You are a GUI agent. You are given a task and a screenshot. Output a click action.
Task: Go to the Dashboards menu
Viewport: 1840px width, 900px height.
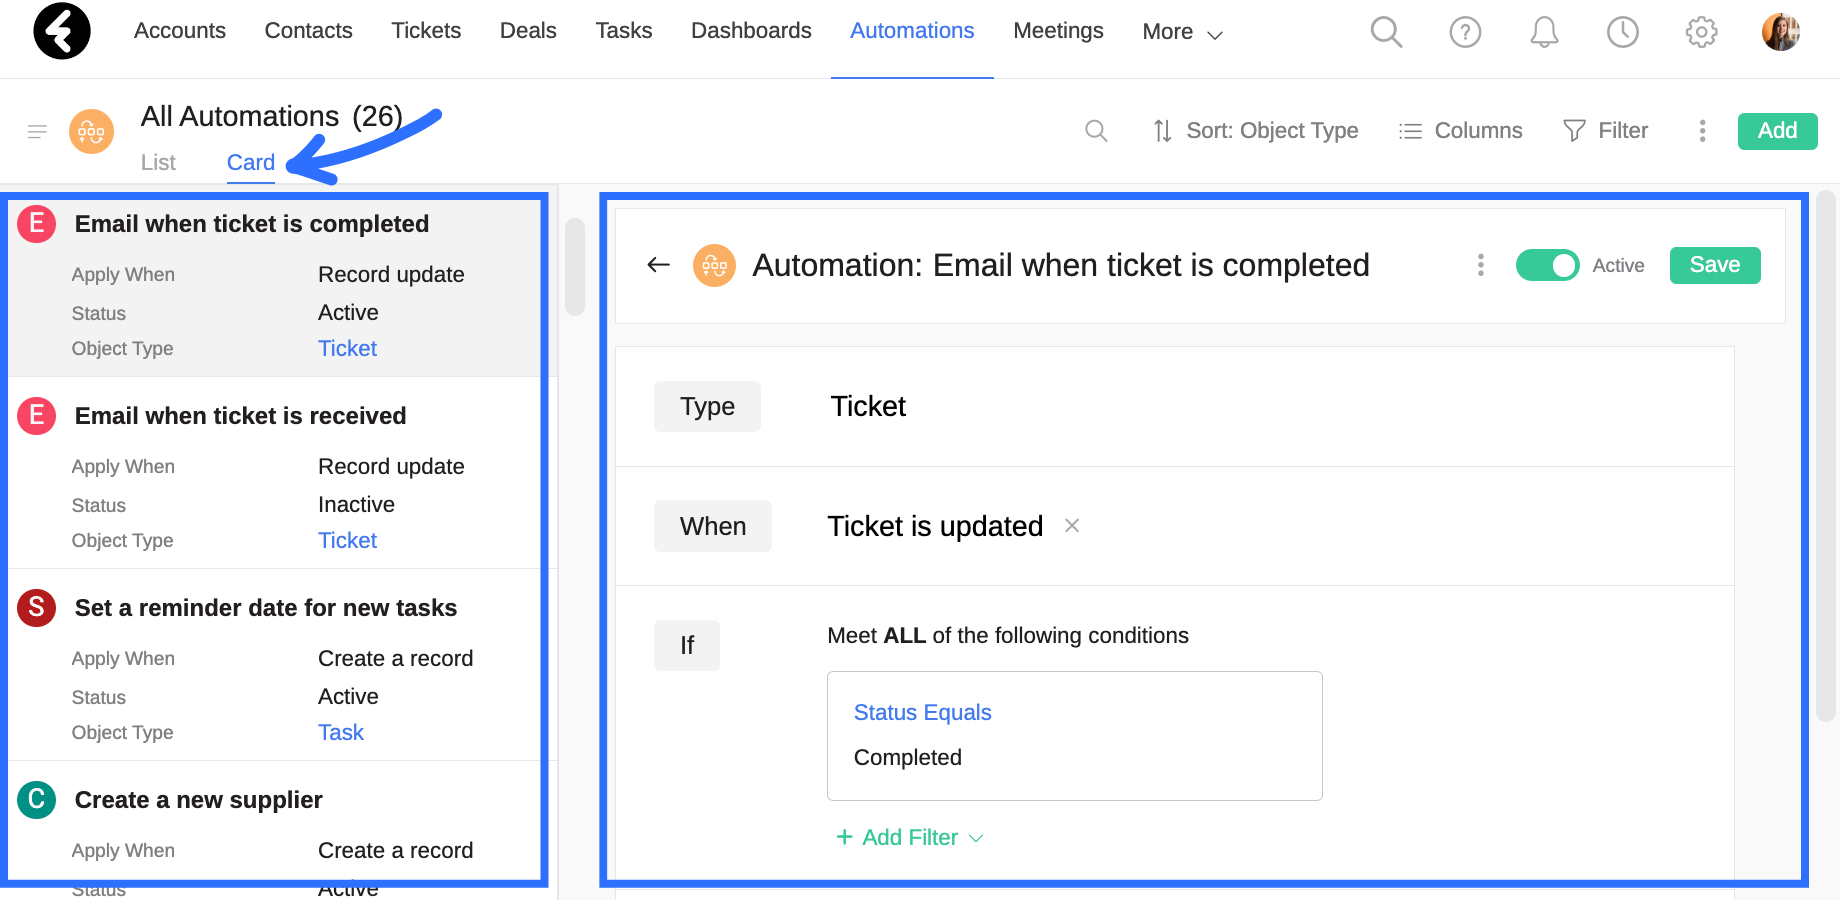751,31
